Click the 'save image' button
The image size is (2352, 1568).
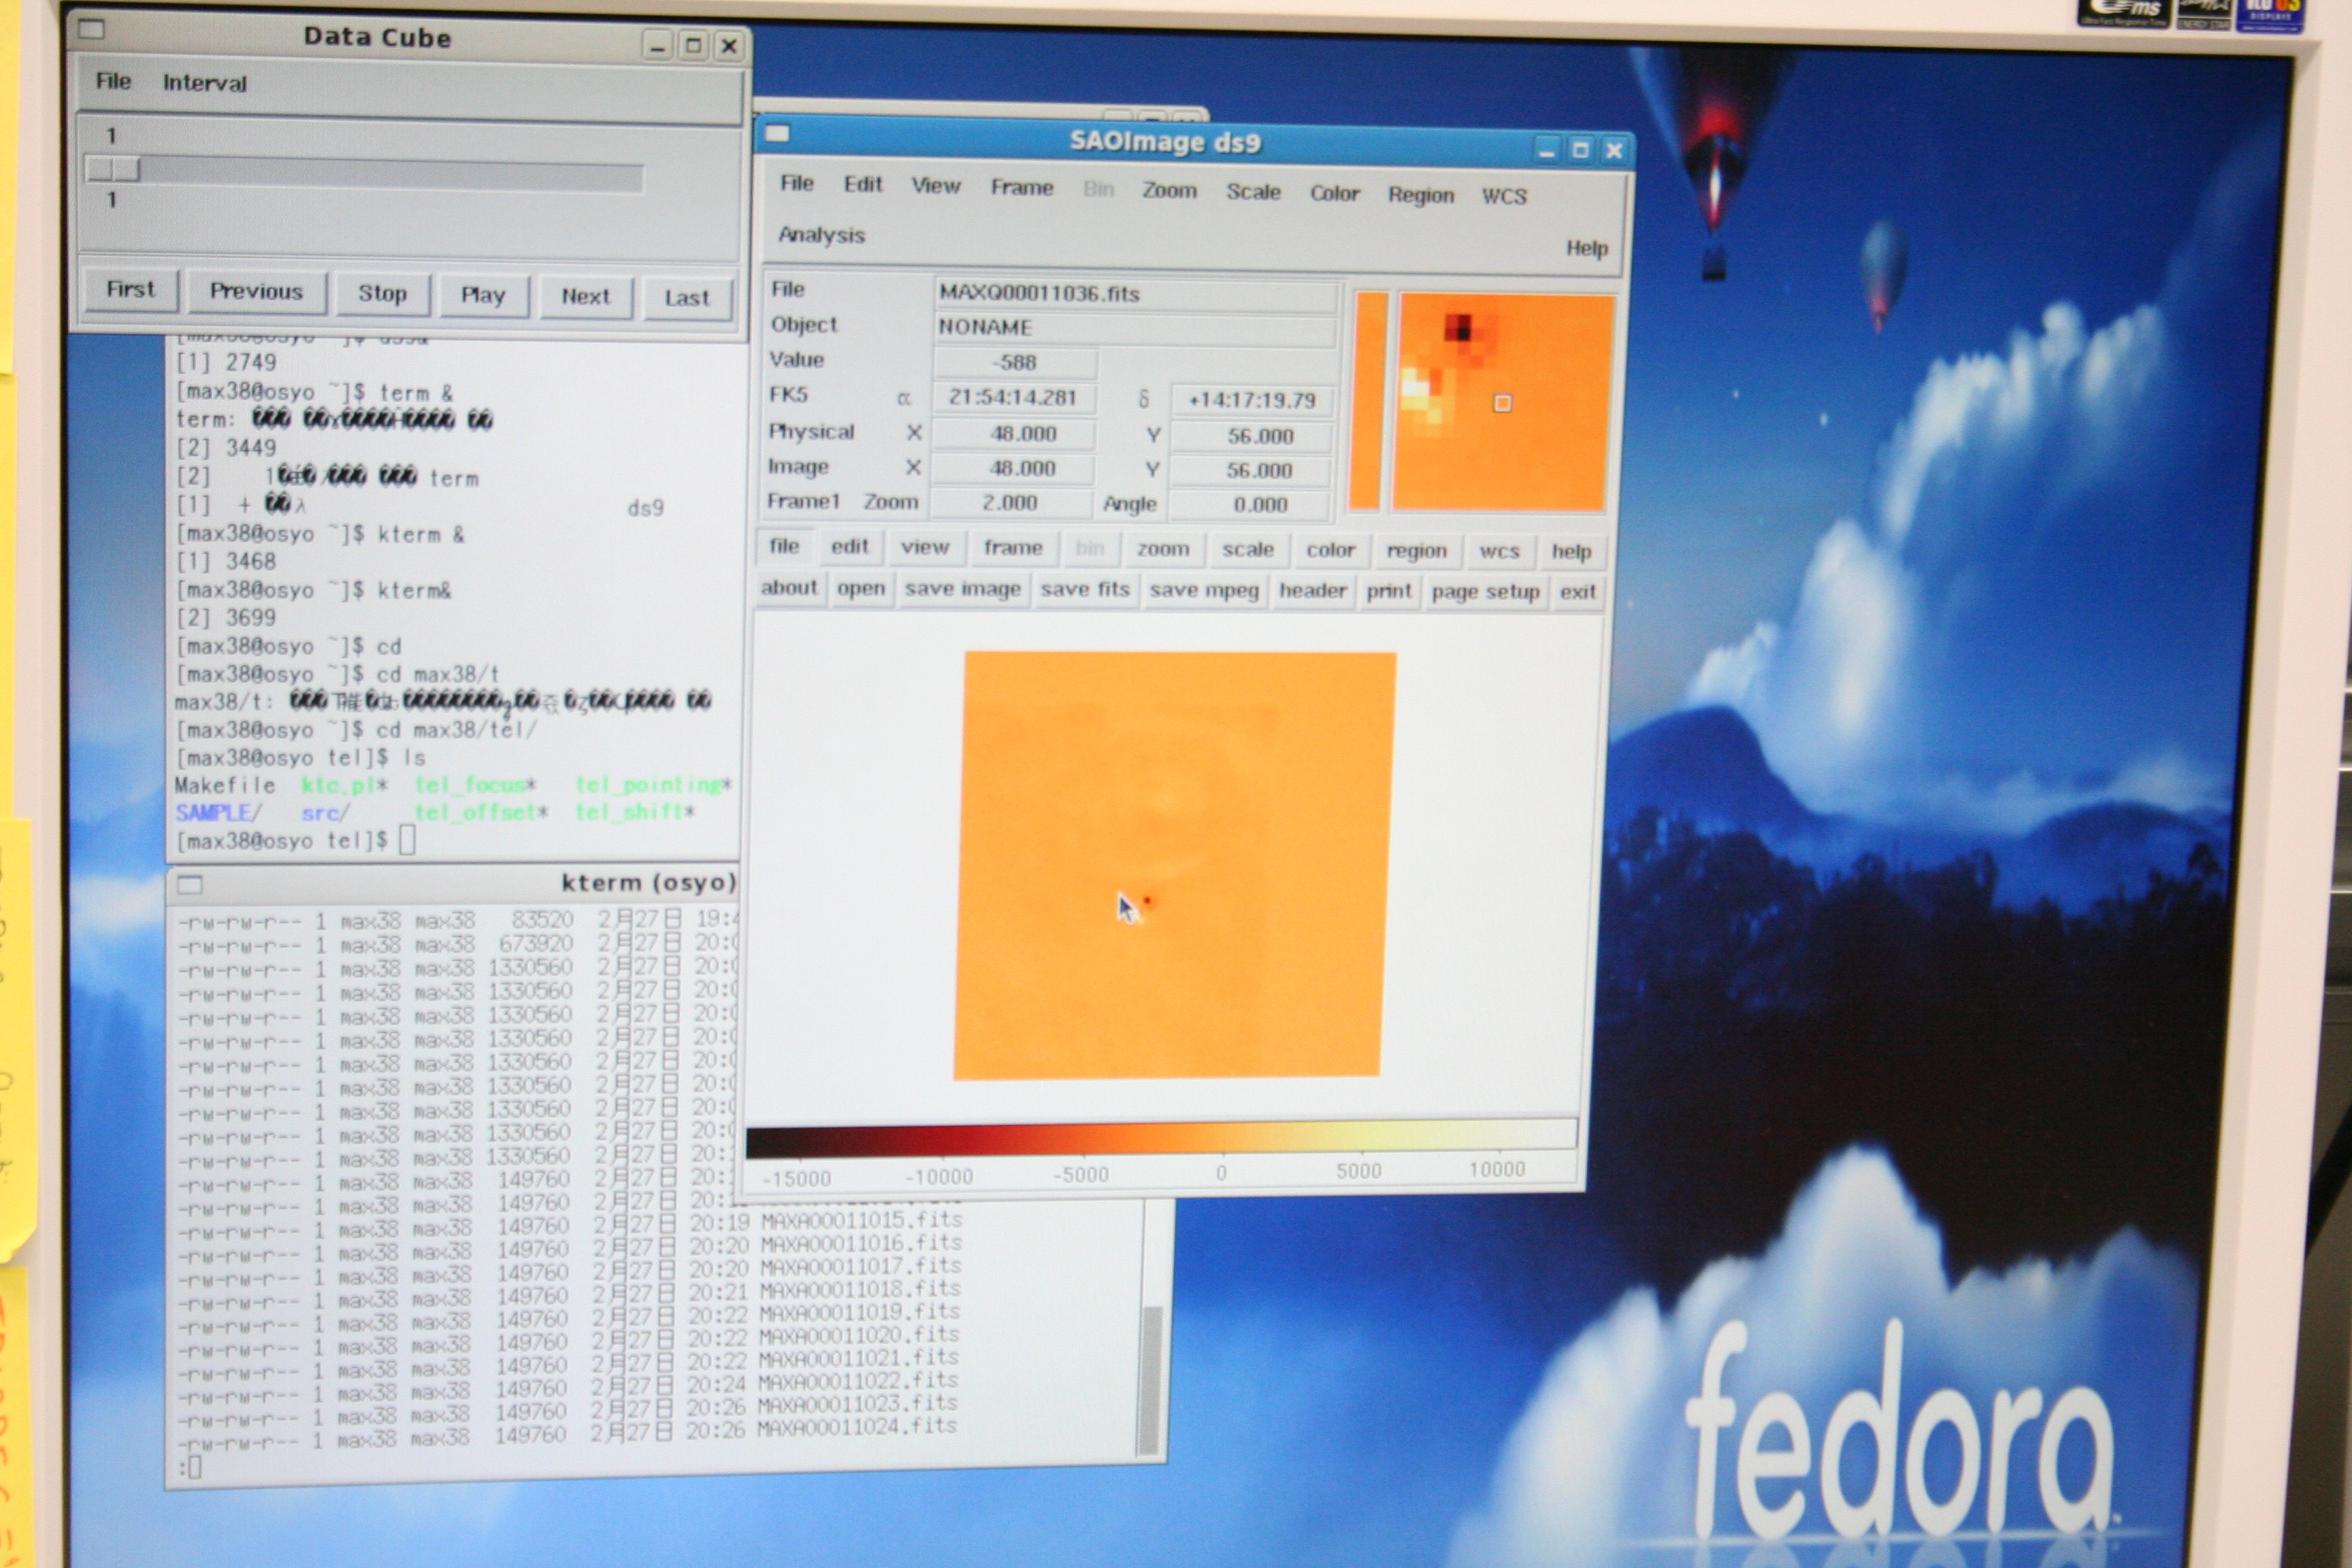click(963, 590)
